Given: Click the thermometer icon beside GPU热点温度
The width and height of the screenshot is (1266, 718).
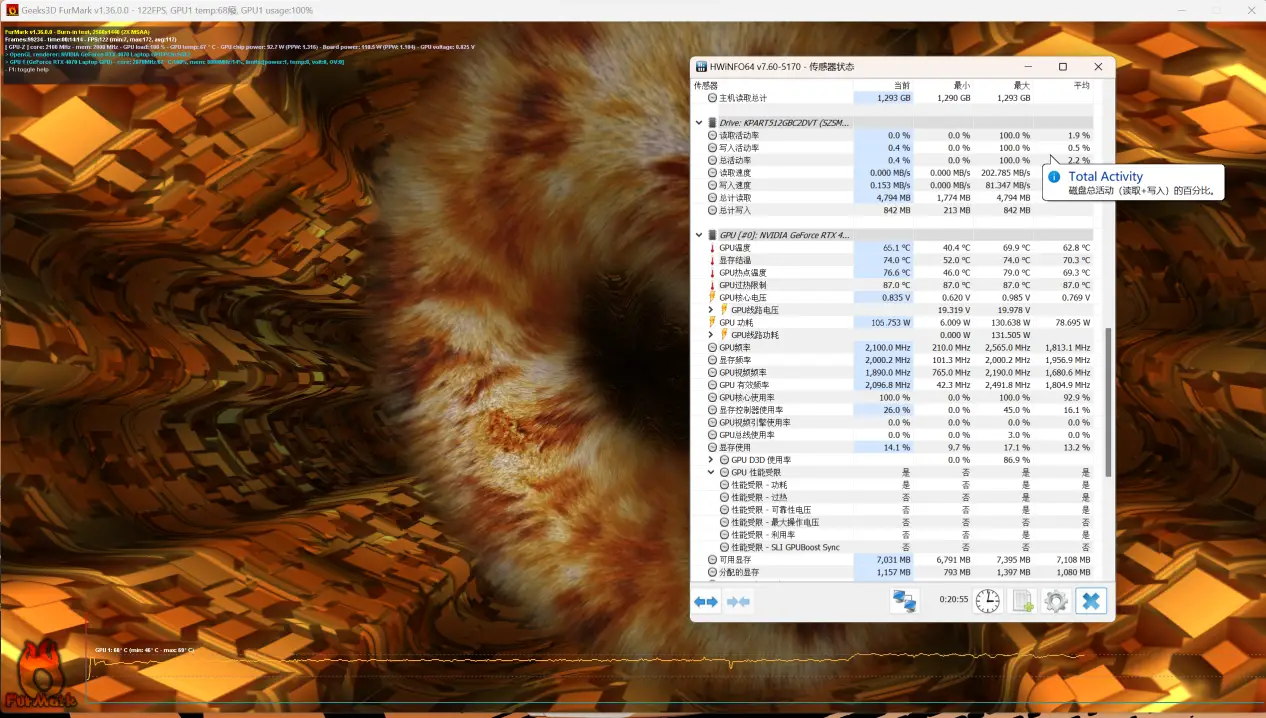Looking at the screenshot, I should tap(712, 272).
